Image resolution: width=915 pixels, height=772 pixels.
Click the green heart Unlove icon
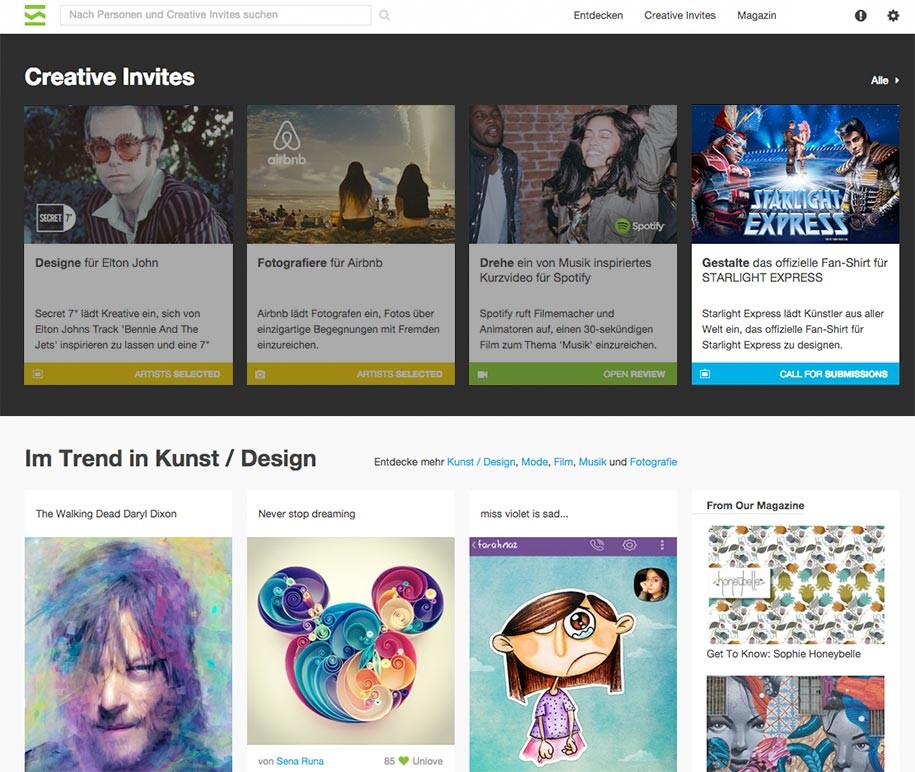click(403, 761)
